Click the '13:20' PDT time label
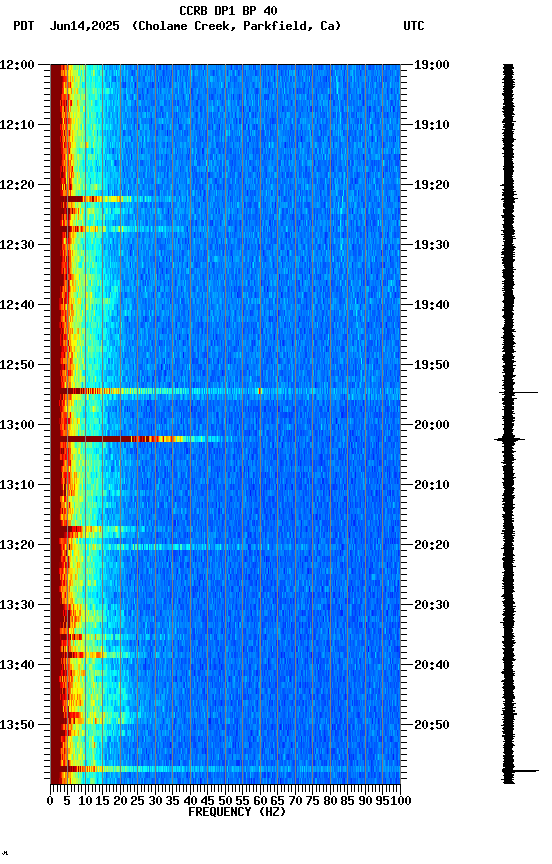Screen dimensions: 552x864 (x=17, y=545)
